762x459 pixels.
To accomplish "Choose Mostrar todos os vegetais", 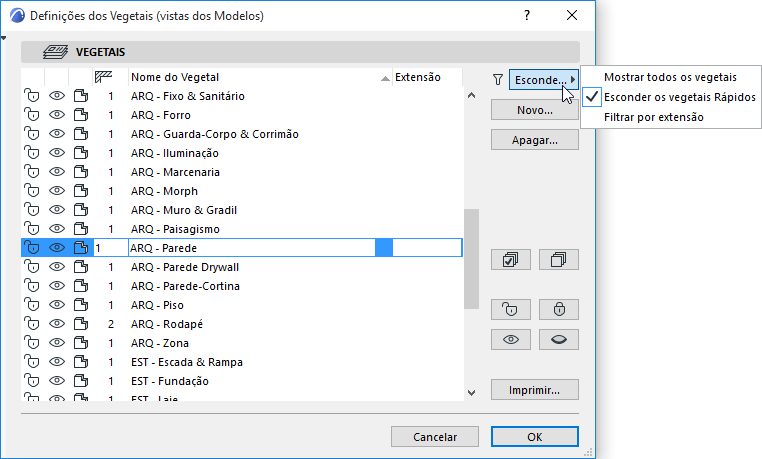I will [670, 77].
